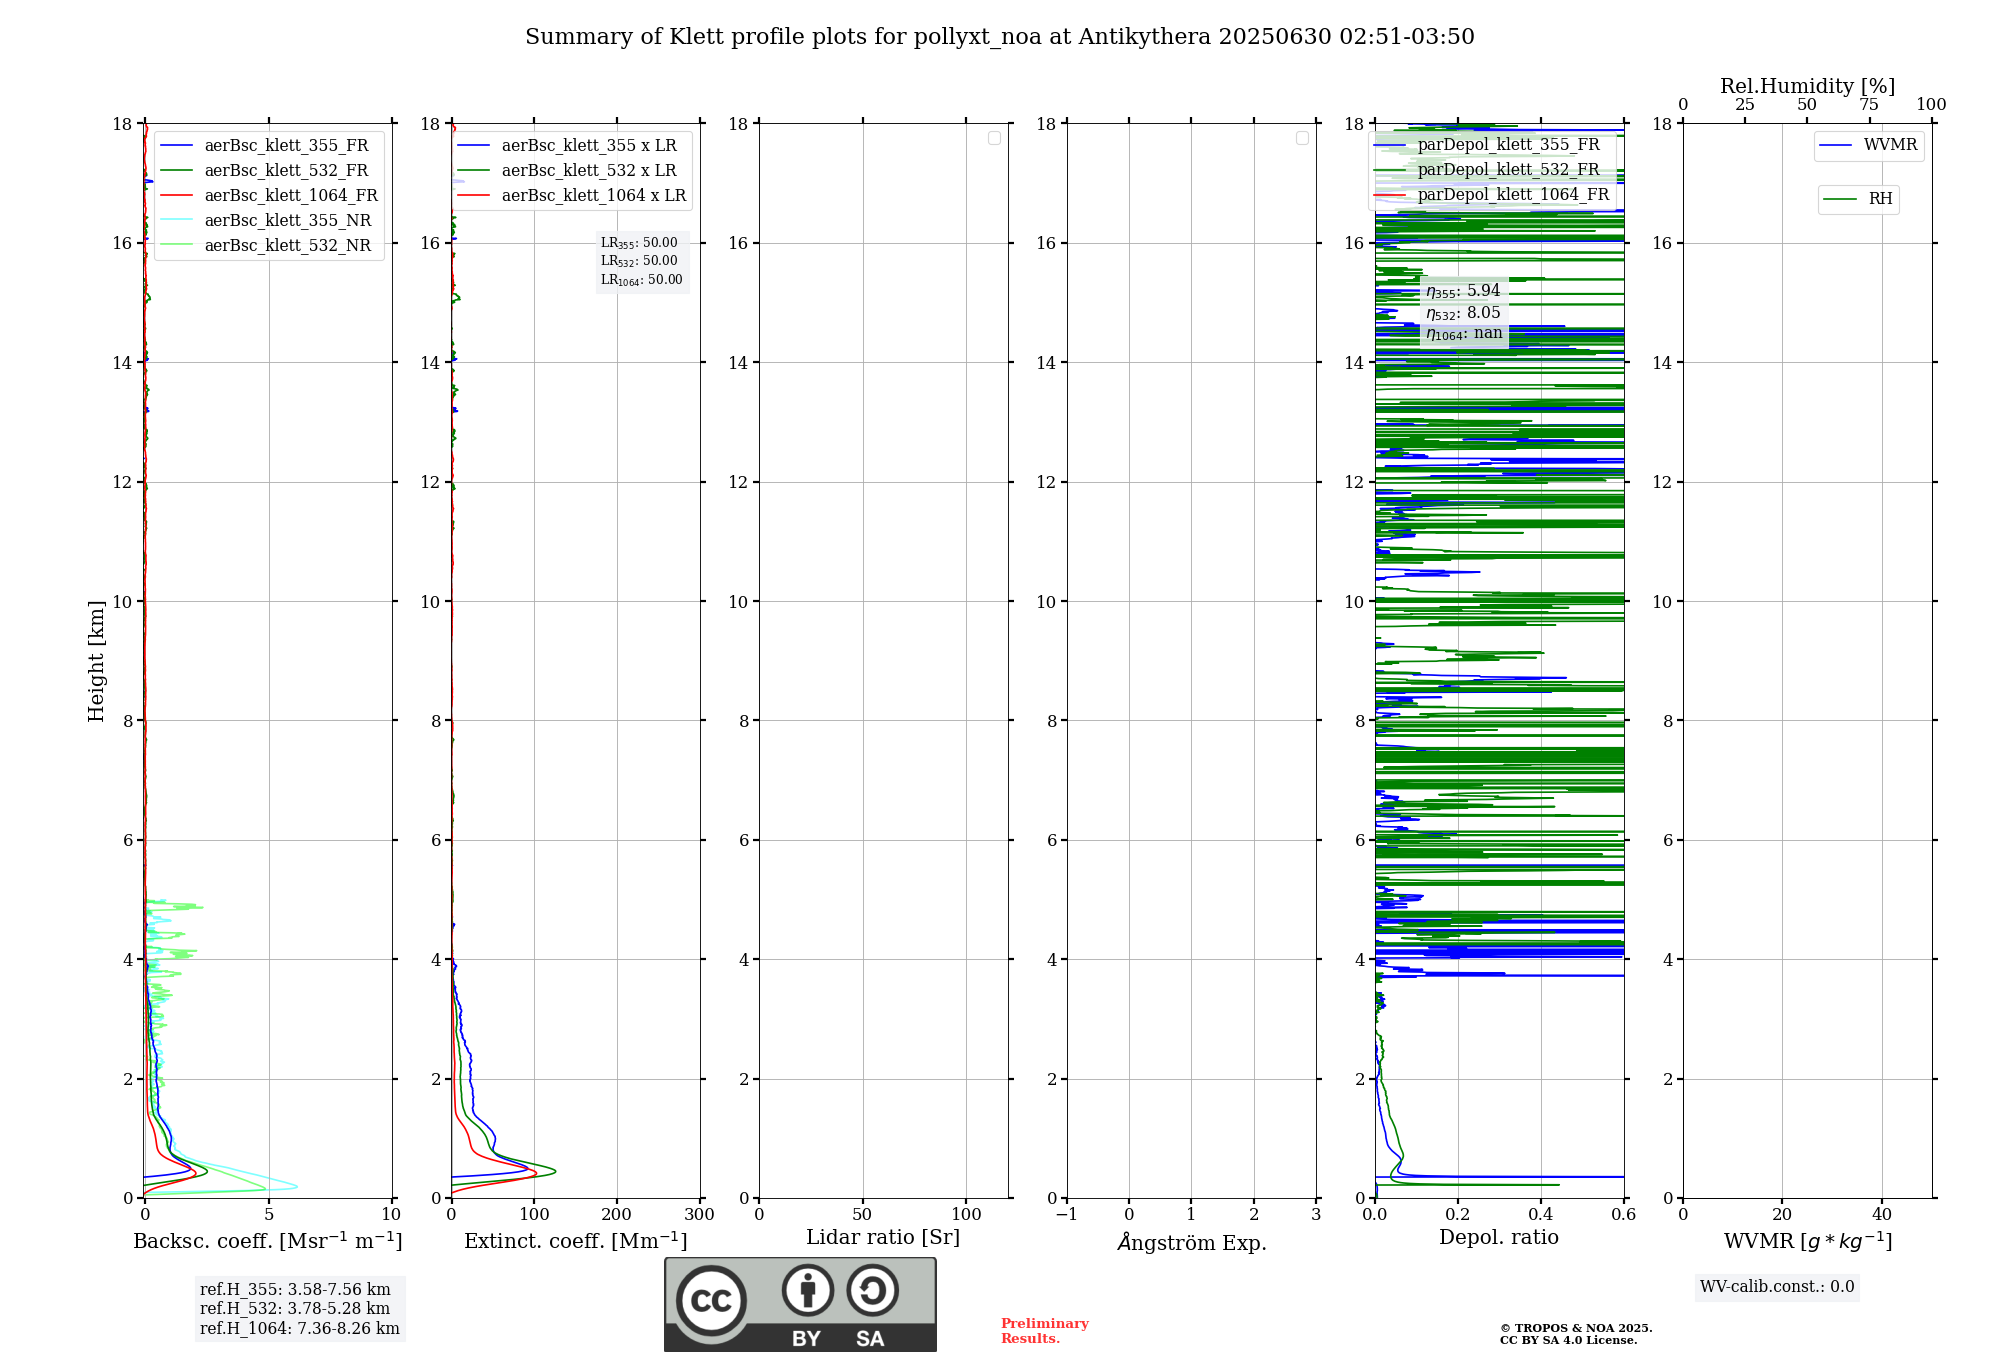Click legend entry 'aerBsc_klett_1064 x LR'
This screenshot has height=1360, width=2000.
tap(572, 195)
